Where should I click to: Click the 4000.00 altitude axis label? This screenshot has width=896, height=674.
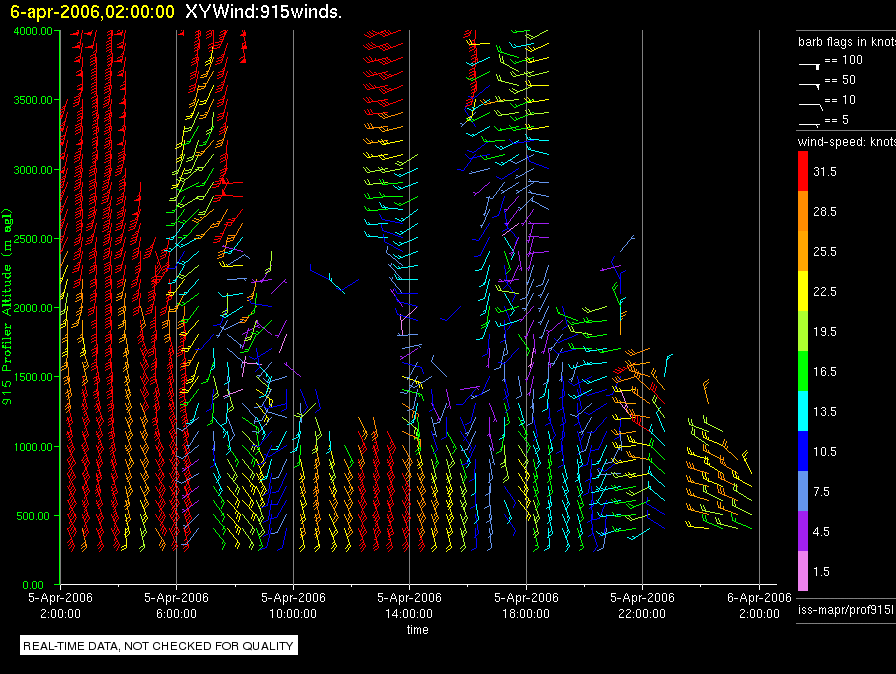pos(33,31)
